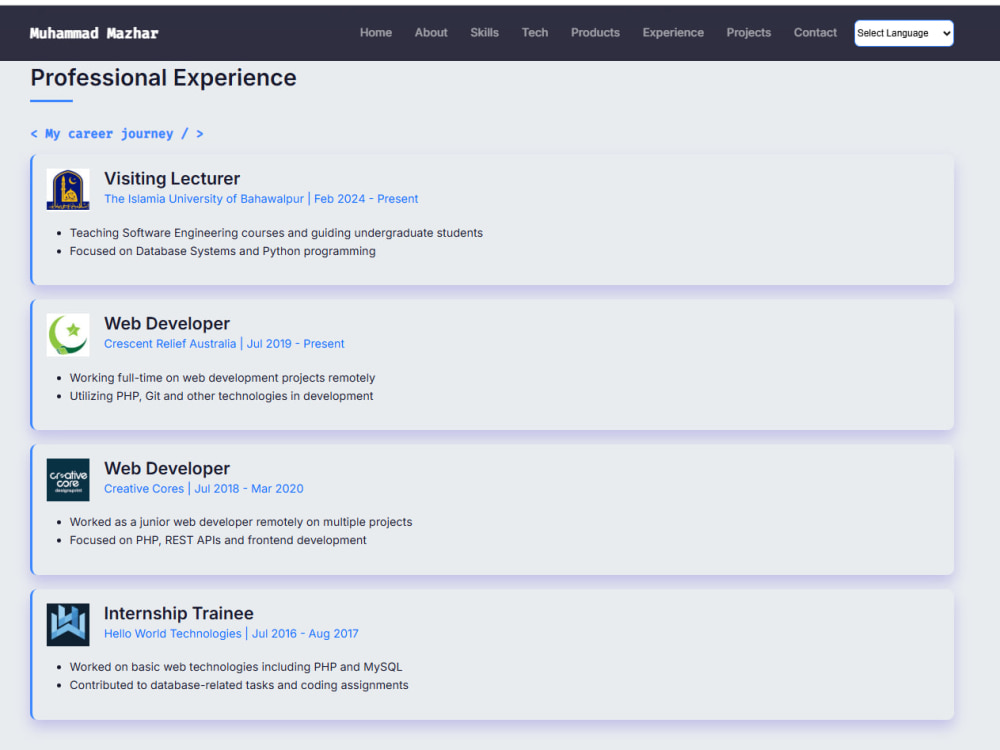Click 'Worked on basic web technologies' bullet

(236, 666)
